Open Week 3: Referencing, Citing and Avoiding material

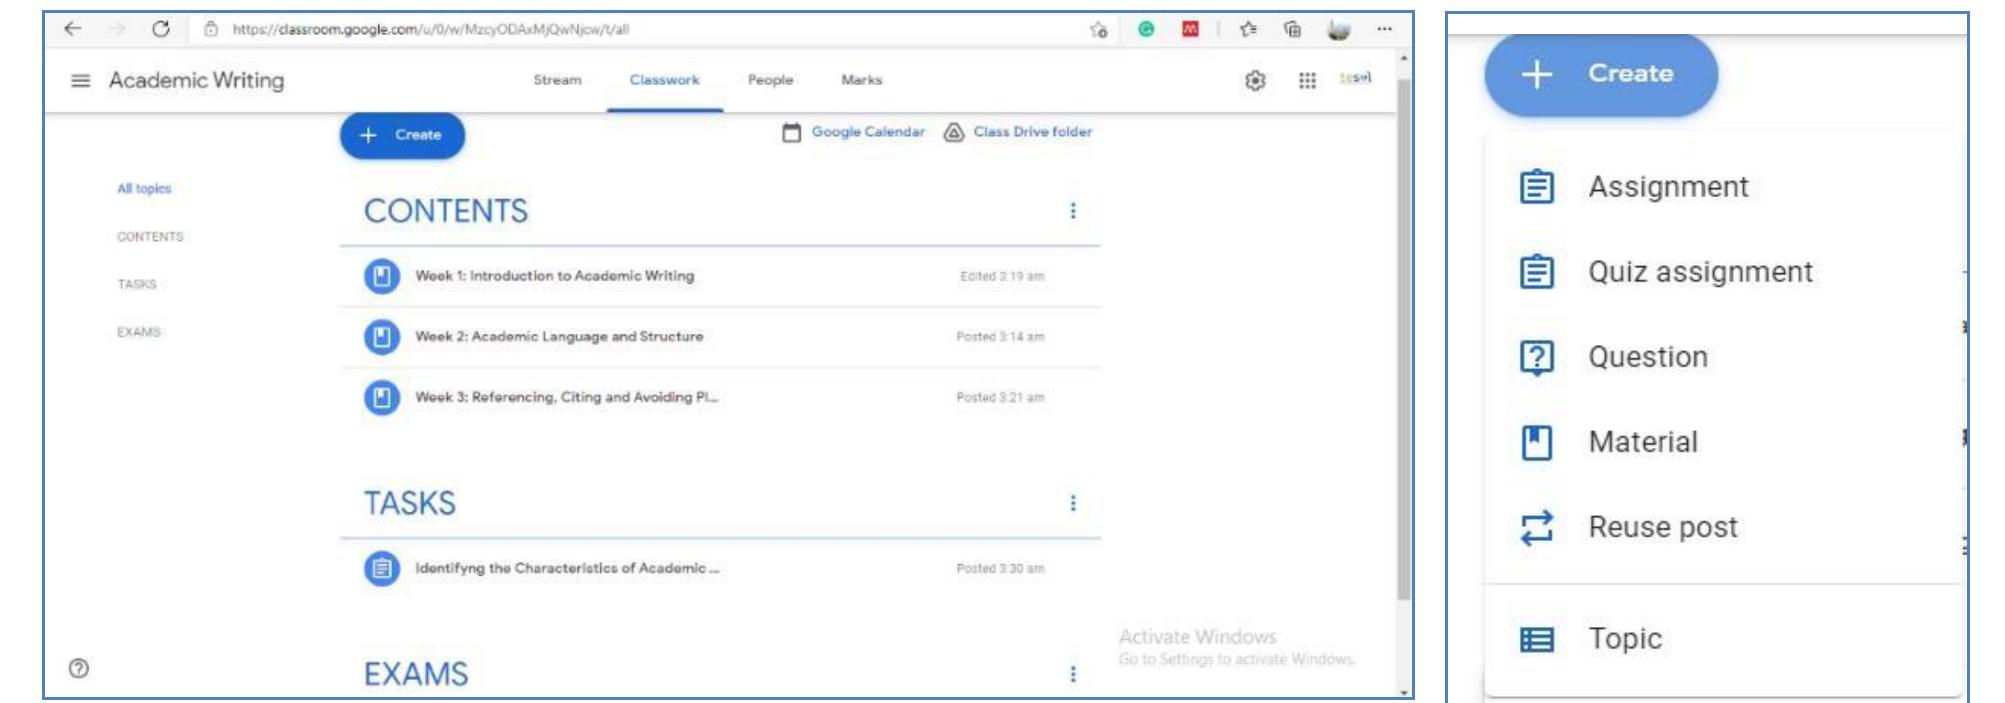coord(567,398)
